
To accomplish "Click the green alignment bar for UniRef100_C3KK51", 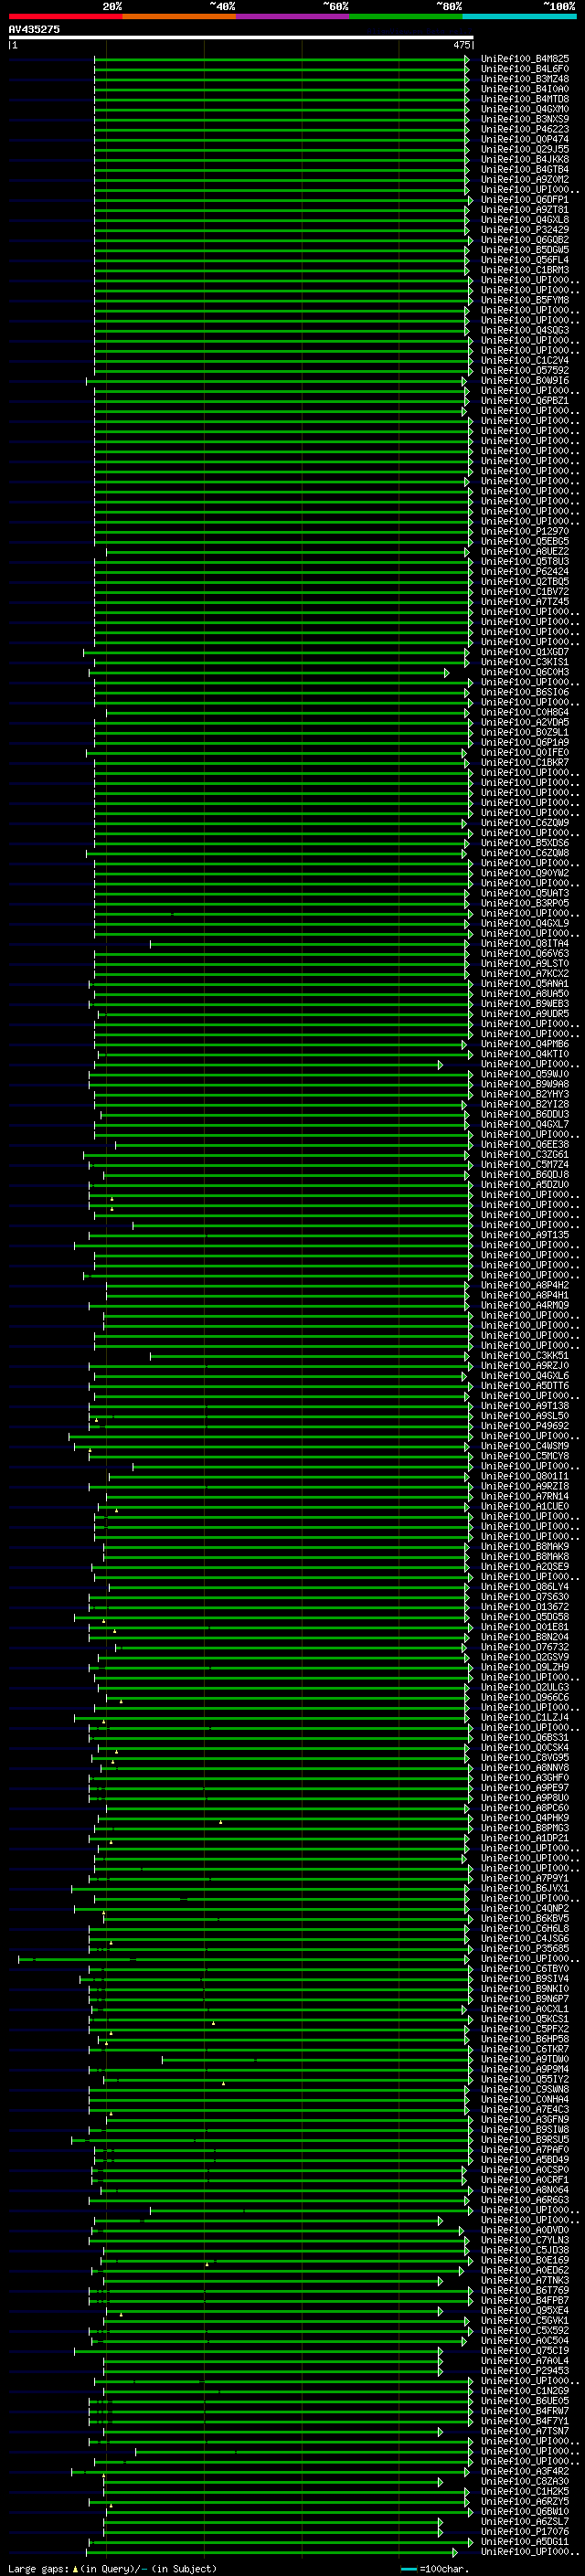I will click(309, 1356).
